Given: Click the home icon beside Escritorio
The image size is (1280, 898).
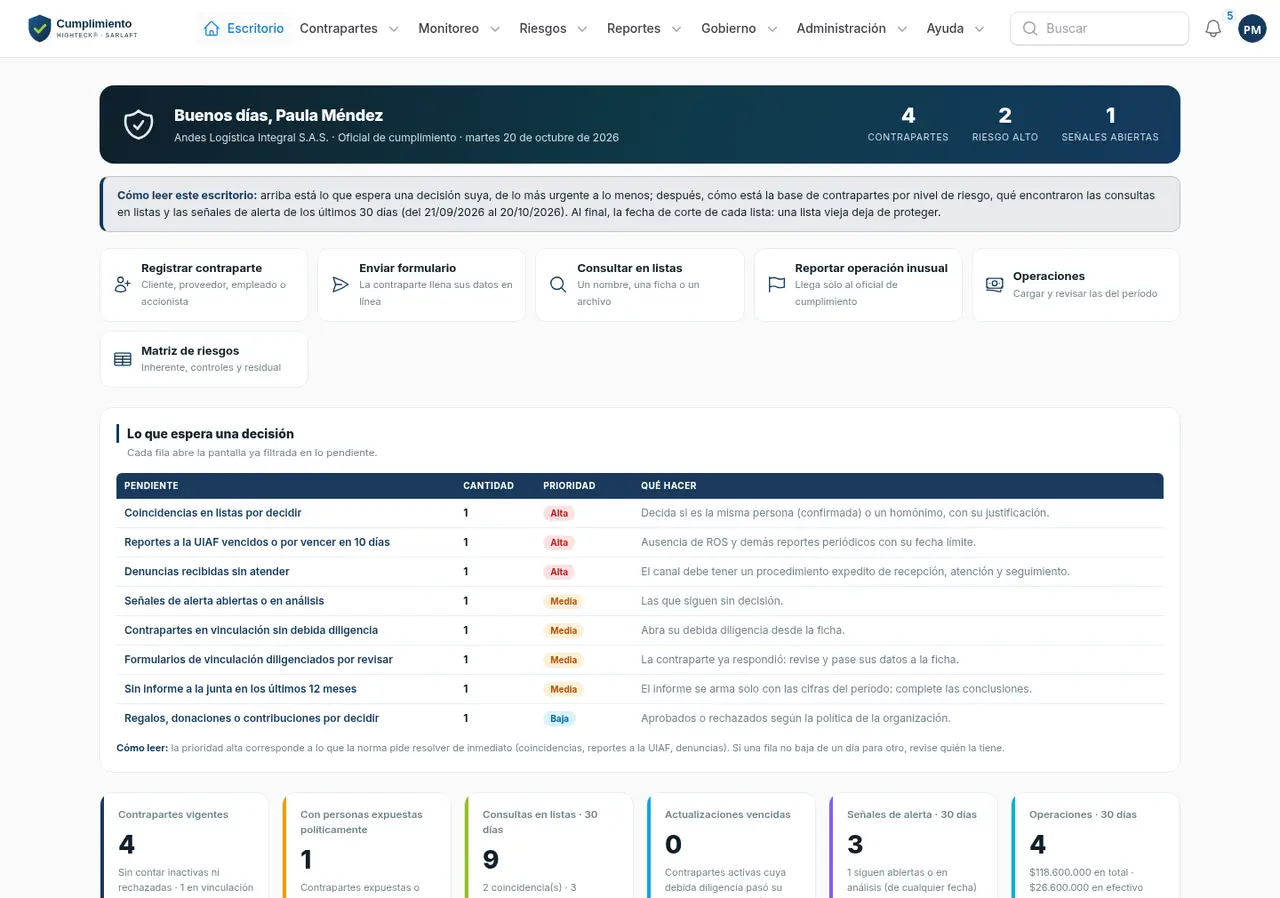Looking at the screenshot, I should click(211, 28).
